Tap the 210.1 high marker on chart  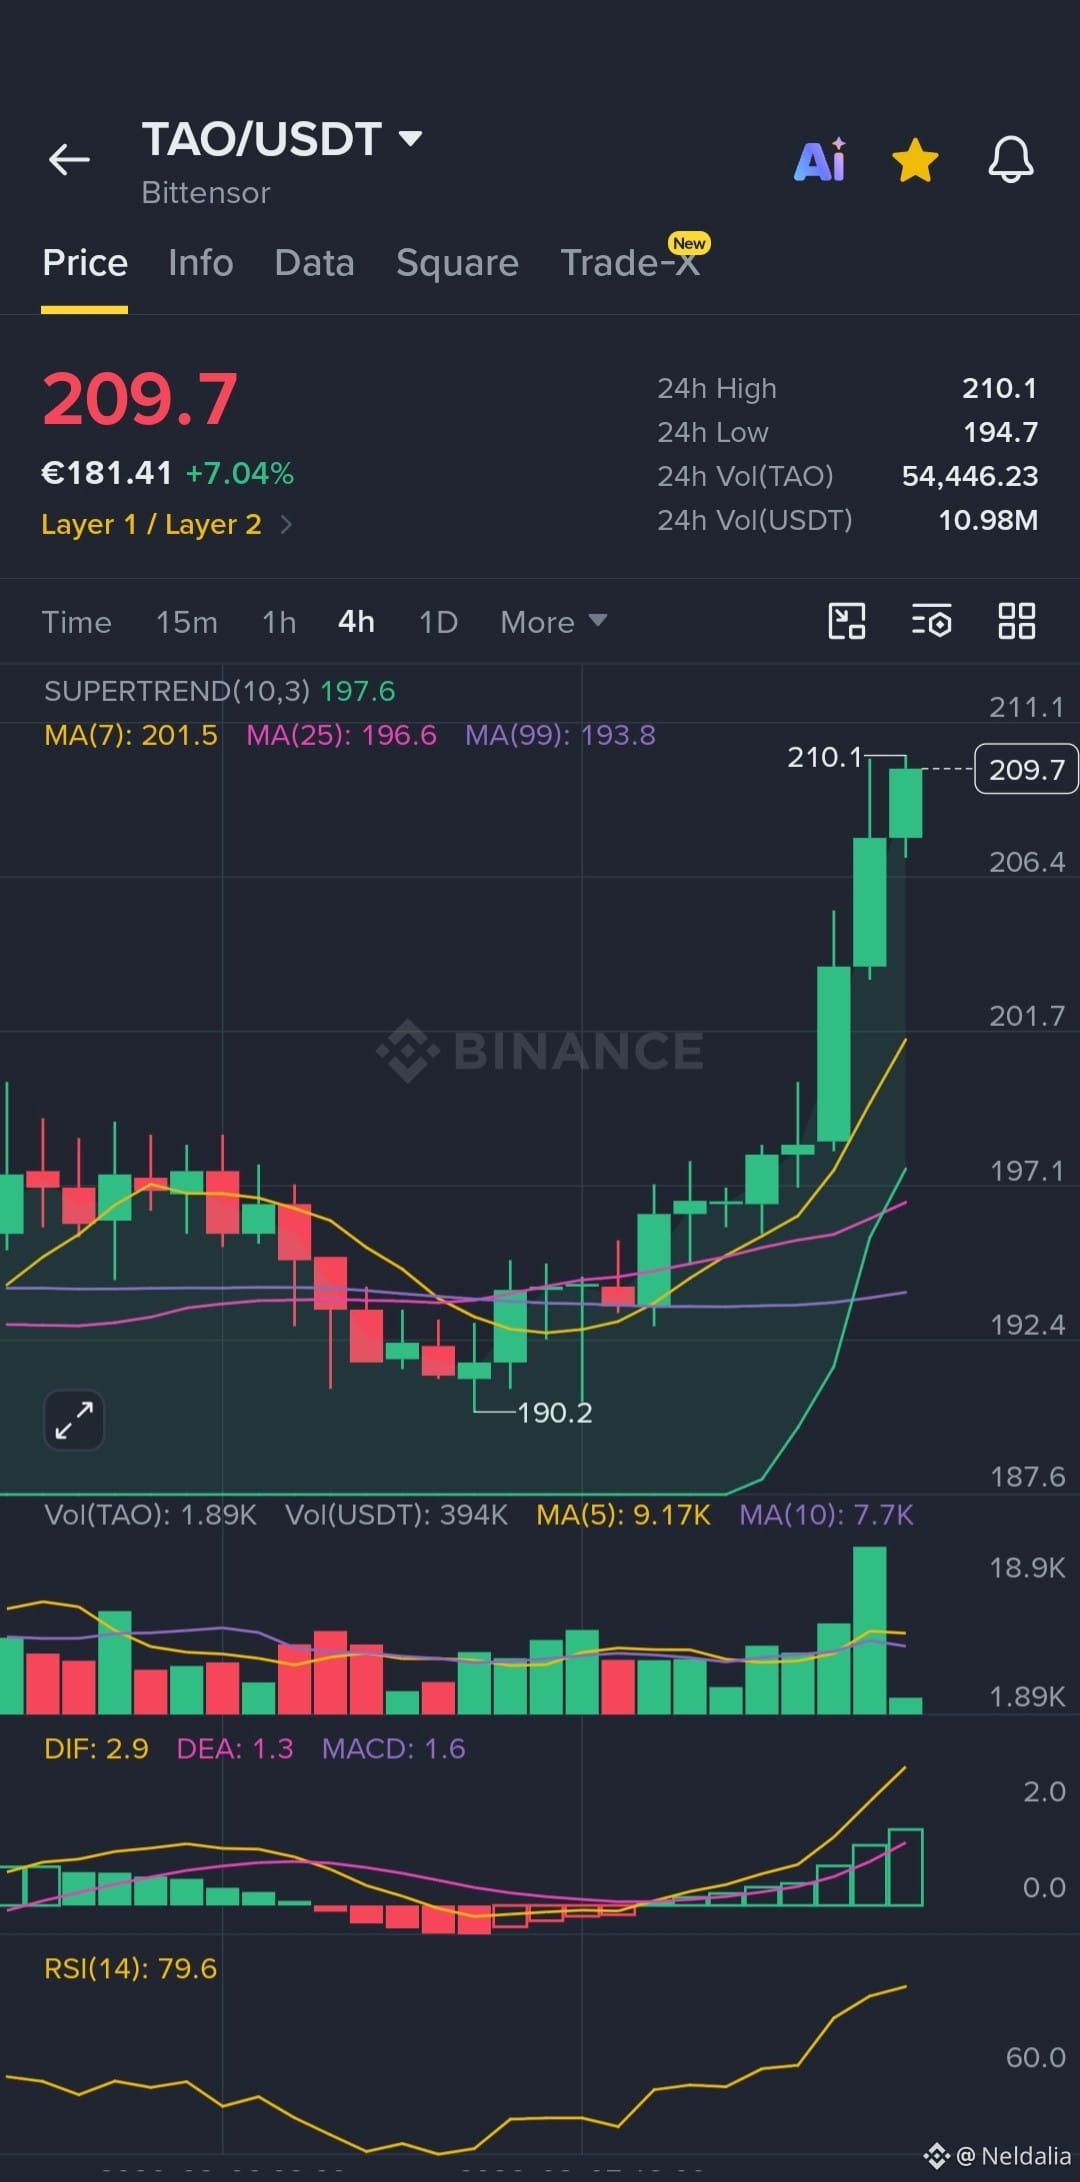pos(824,757)
